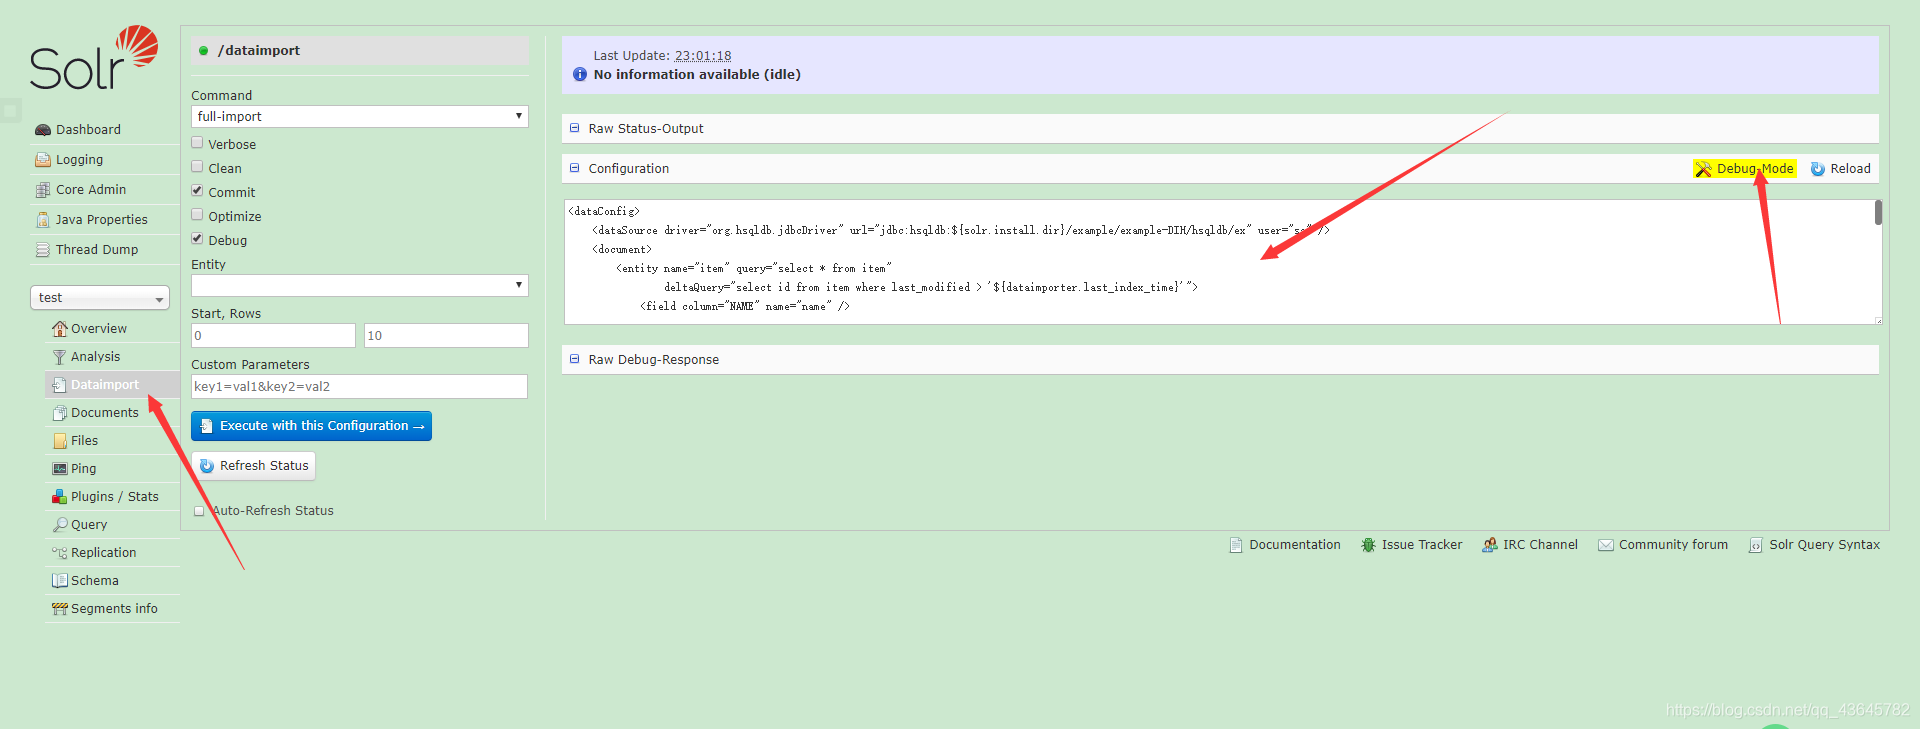Click the Core Admin icon
1920x729 pixels.
[43, 190]
